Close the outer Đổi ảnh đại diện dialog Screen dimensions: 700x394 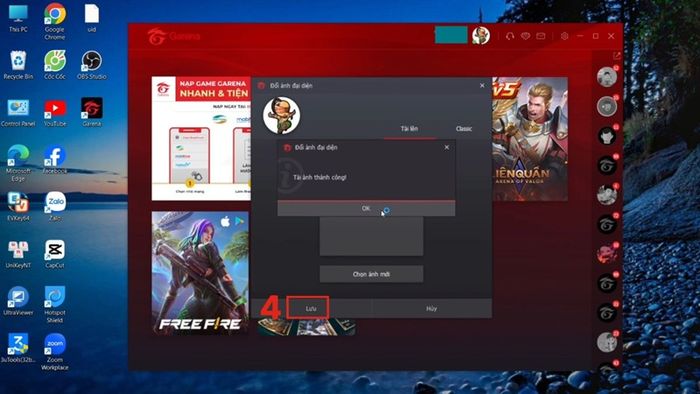tap(482, 85)
